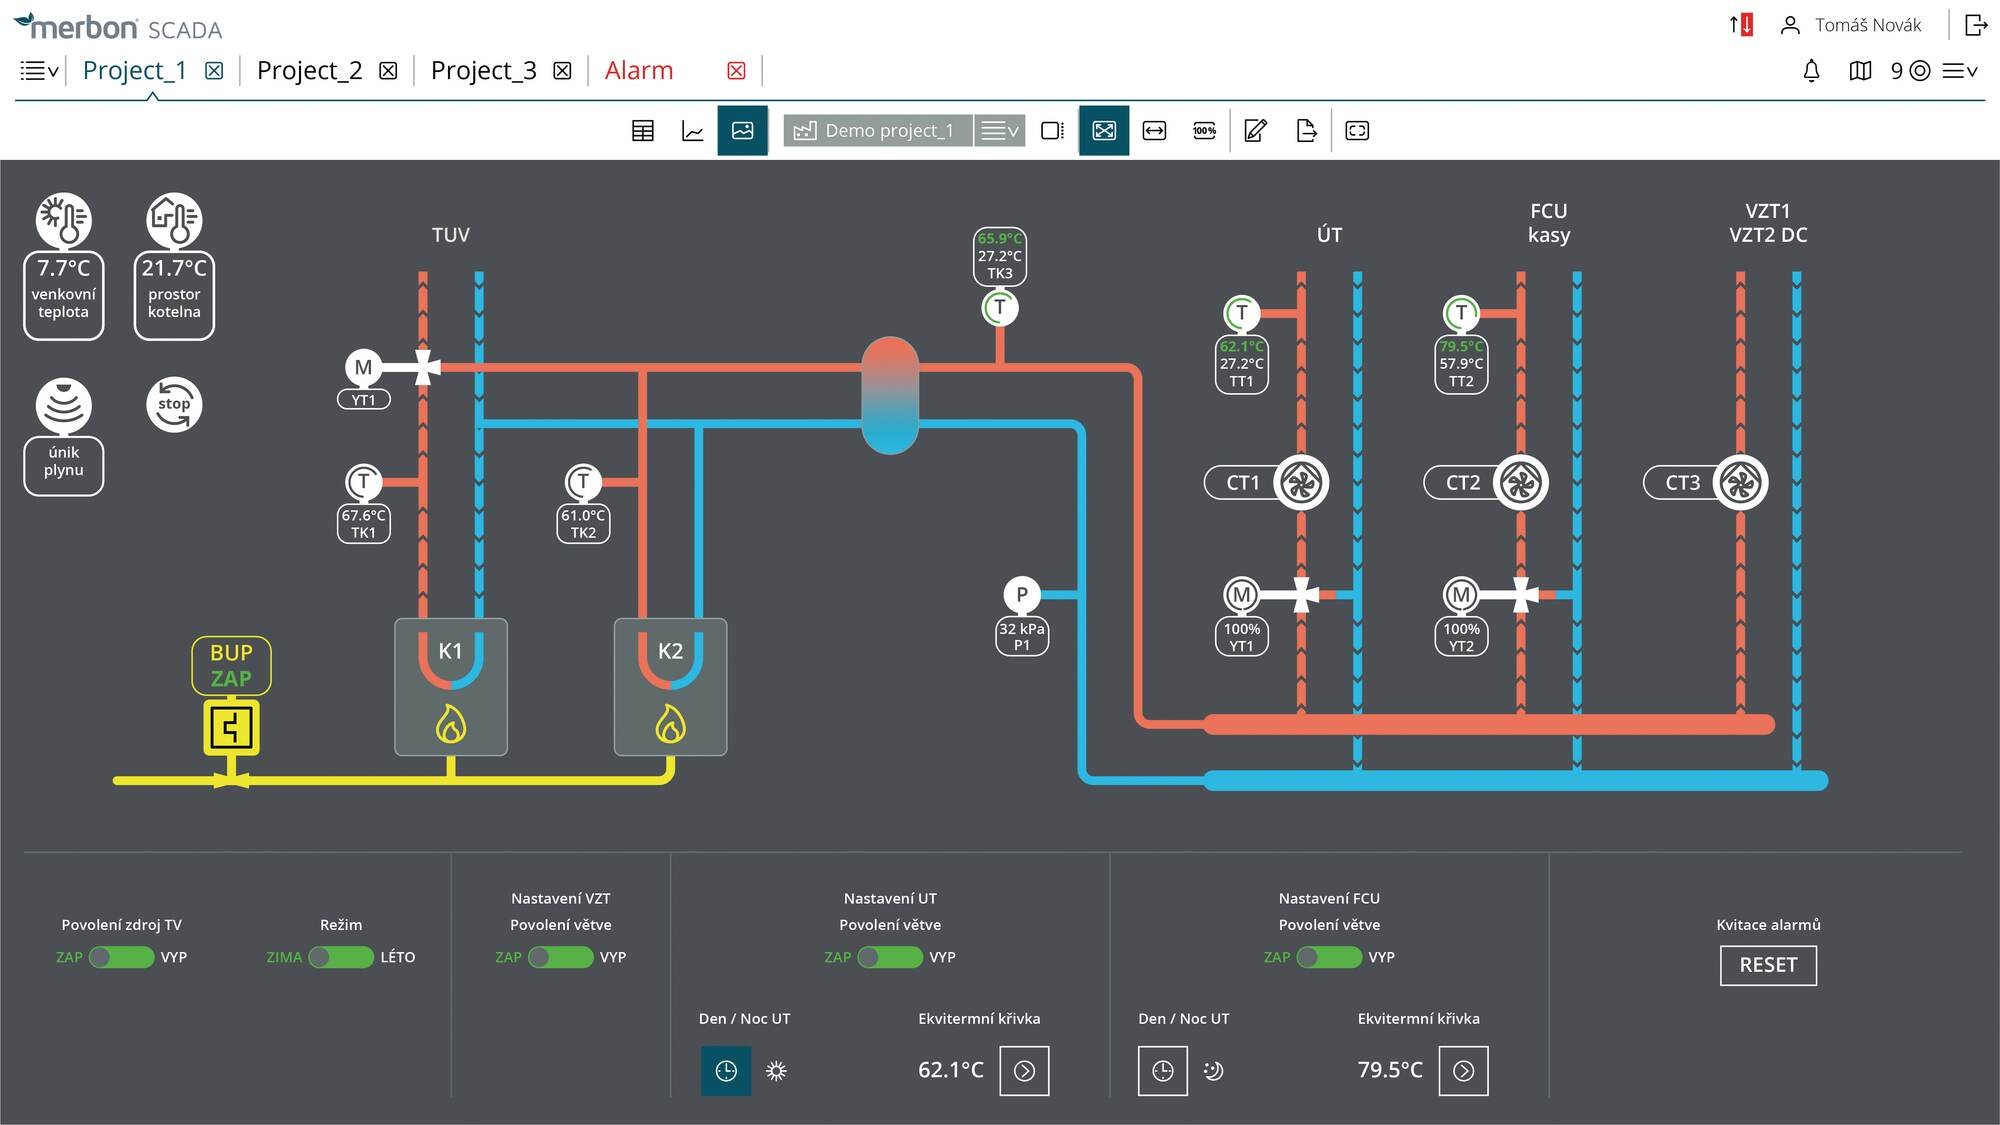This screenshot has width=2000, height=1125.
Task: Toggle the fit-to-screen icon
Action: [1104, 130]
